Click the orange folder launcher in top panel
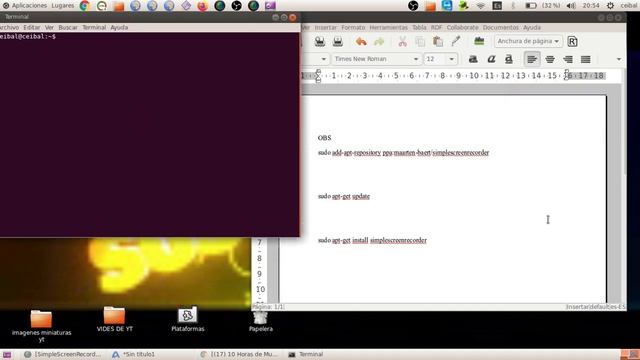The height and width of the screenshot is (360, 640). point(119,6)
